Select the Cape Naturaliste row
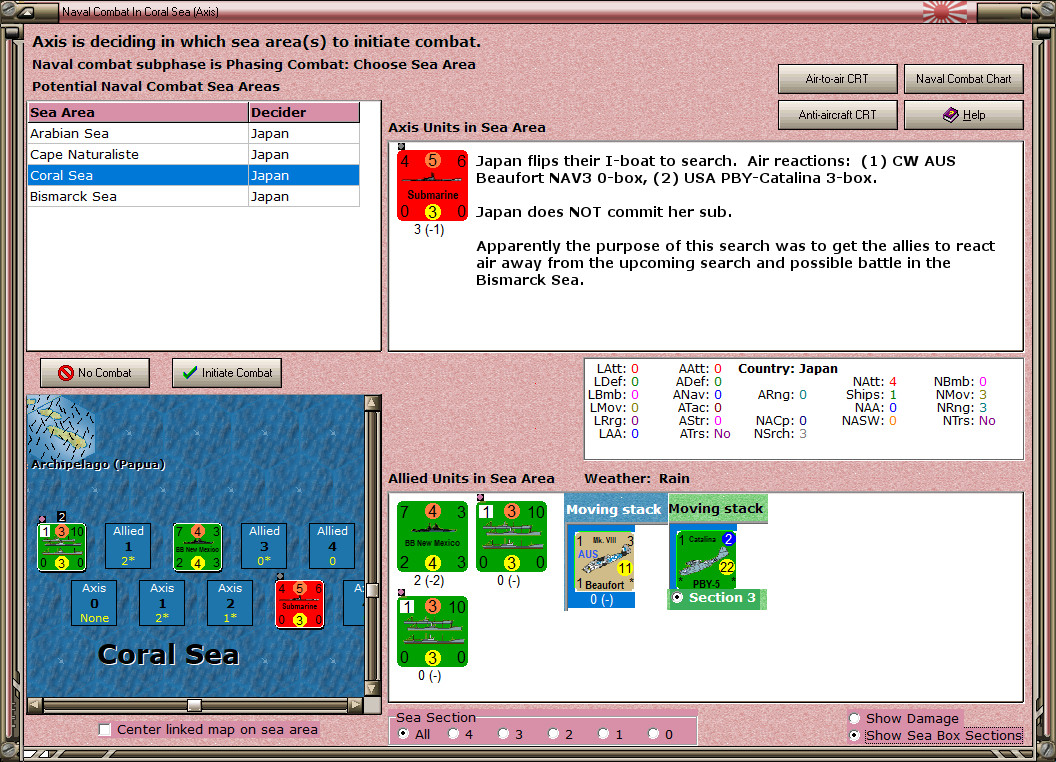The image size is (1056, 762). (x=193, y=154)
